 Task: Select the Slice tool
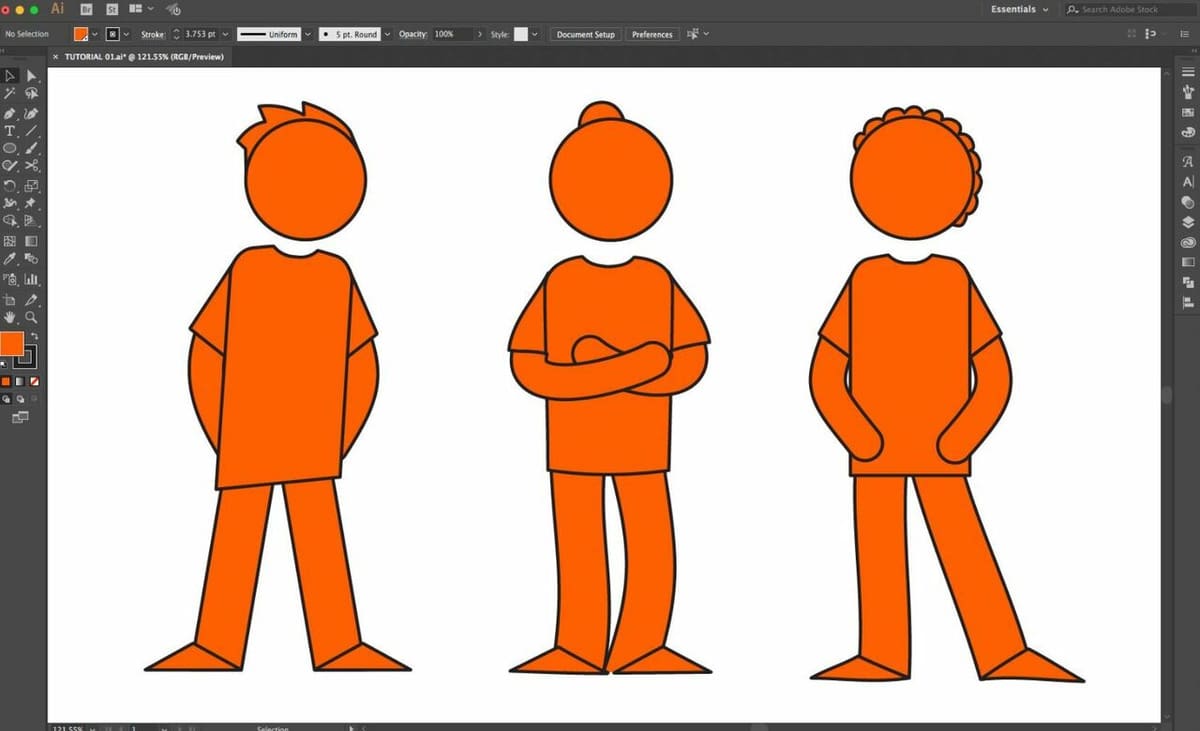(32, 299)
